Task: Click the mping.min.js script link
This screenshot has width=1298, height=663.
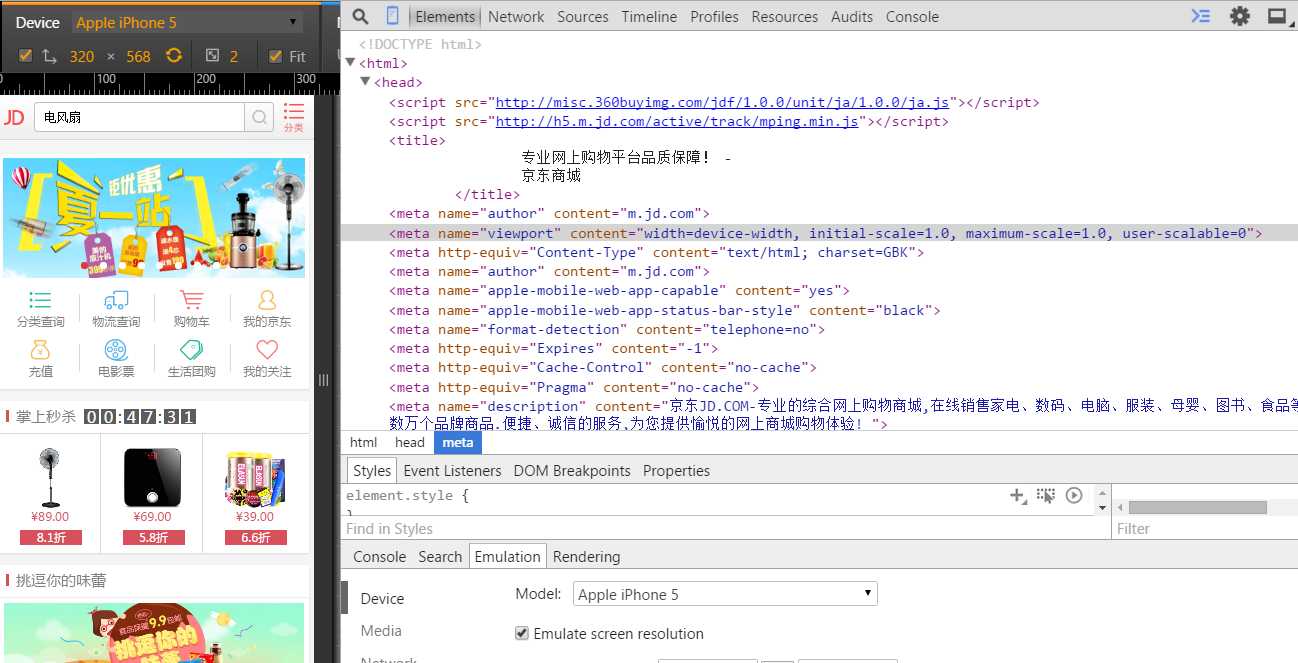Action: (678, 121)
